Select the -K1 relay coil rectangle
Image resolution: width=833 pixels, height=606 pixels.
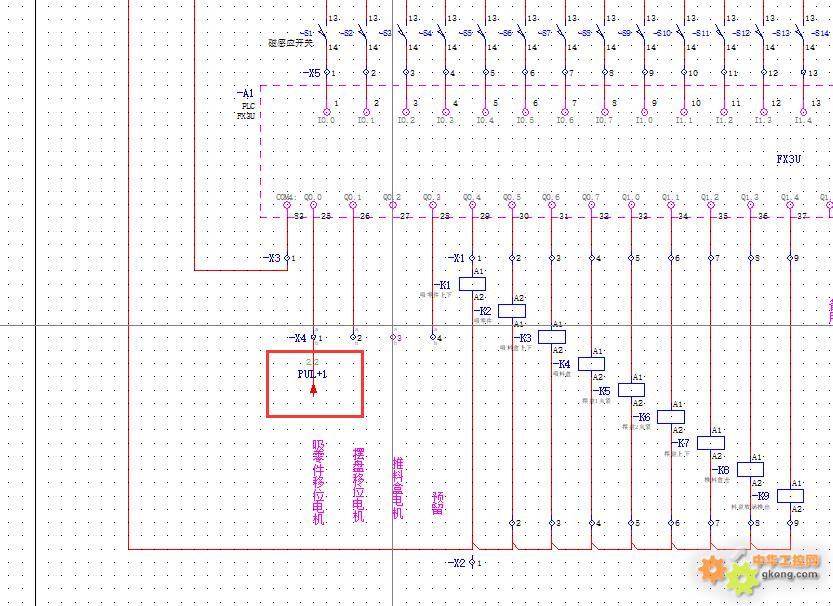pyautogui.click(x=472, y=284)
